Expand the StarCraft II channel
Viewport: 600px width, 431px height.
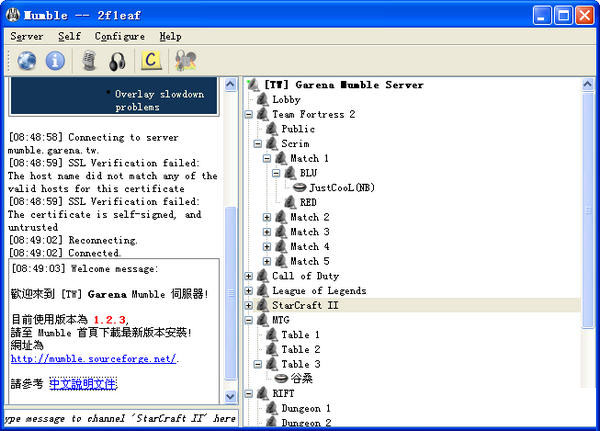[x=249, y=305]
